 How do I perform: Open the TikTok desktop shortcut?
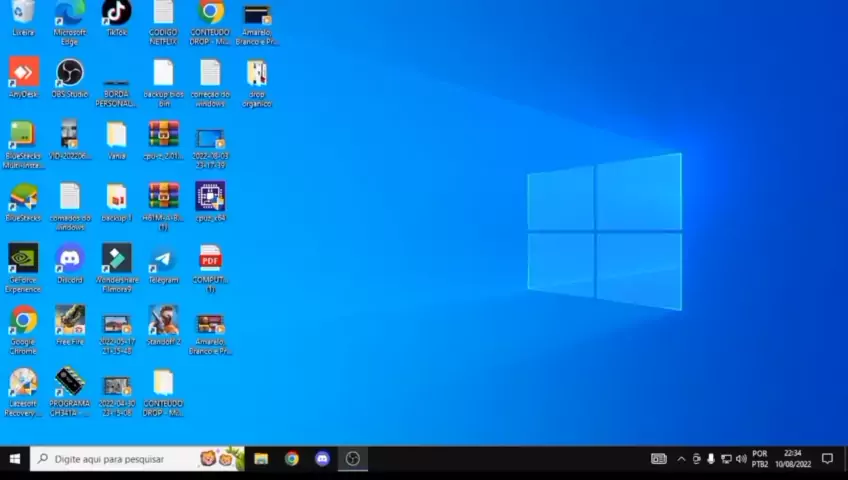pos(117,16)
